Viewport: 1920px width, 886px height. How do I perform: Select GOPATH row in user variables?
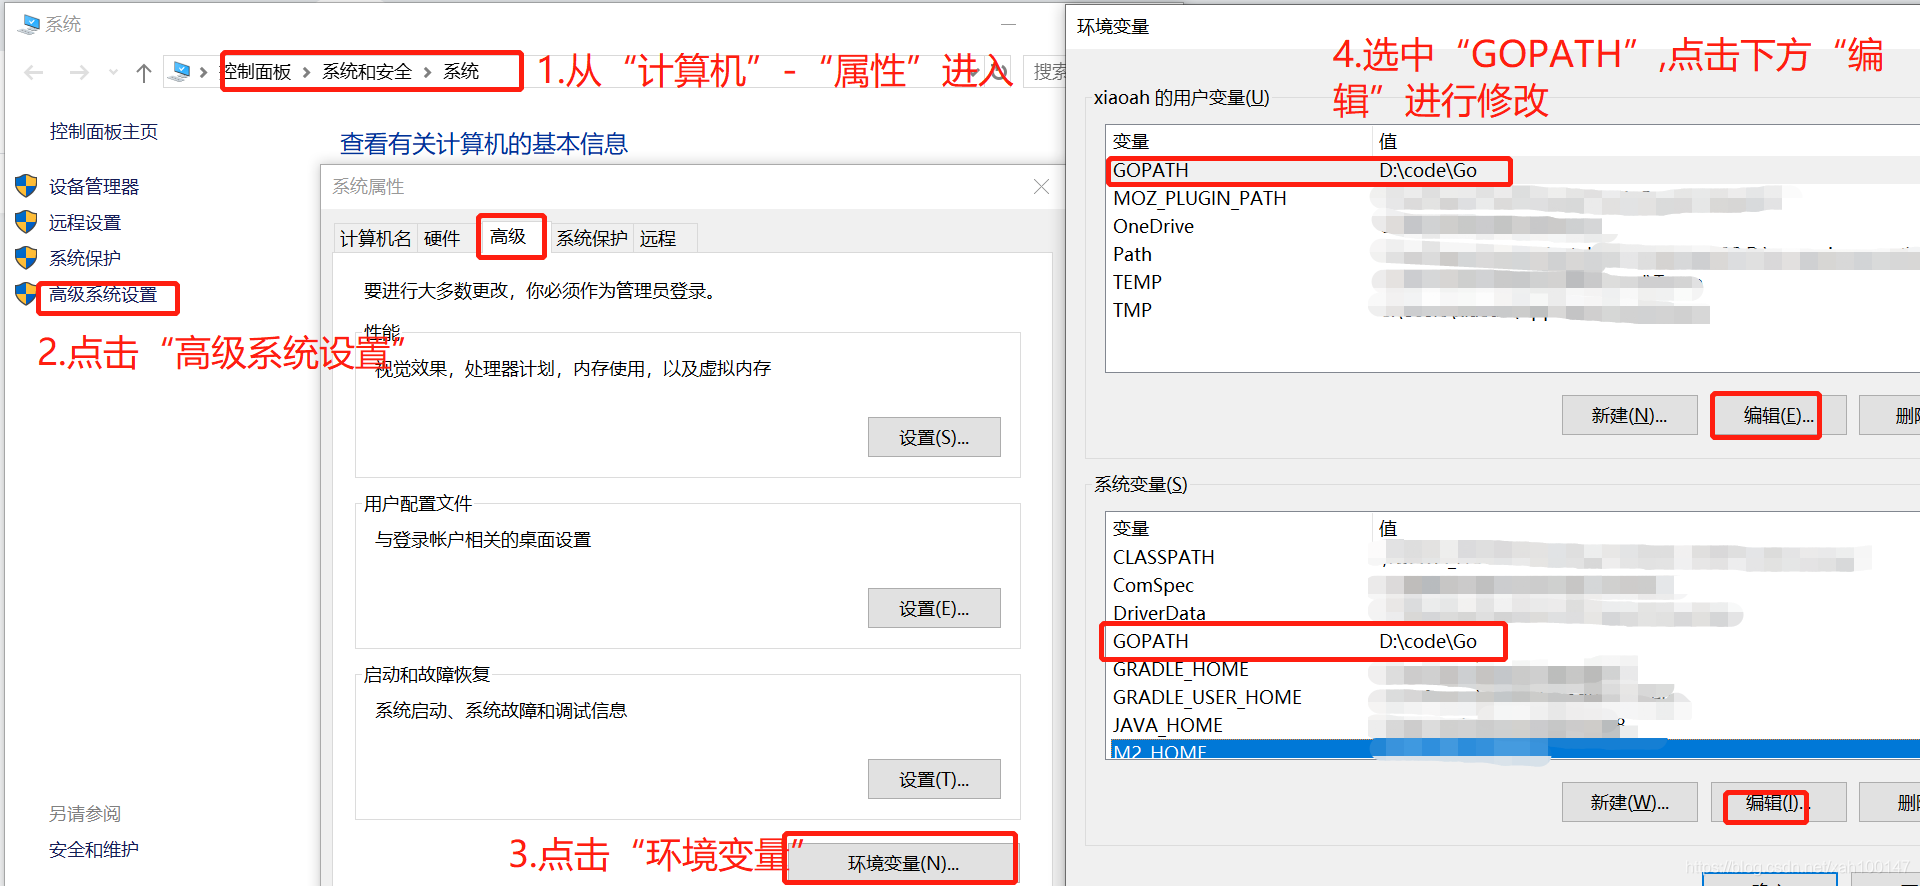1512,170
